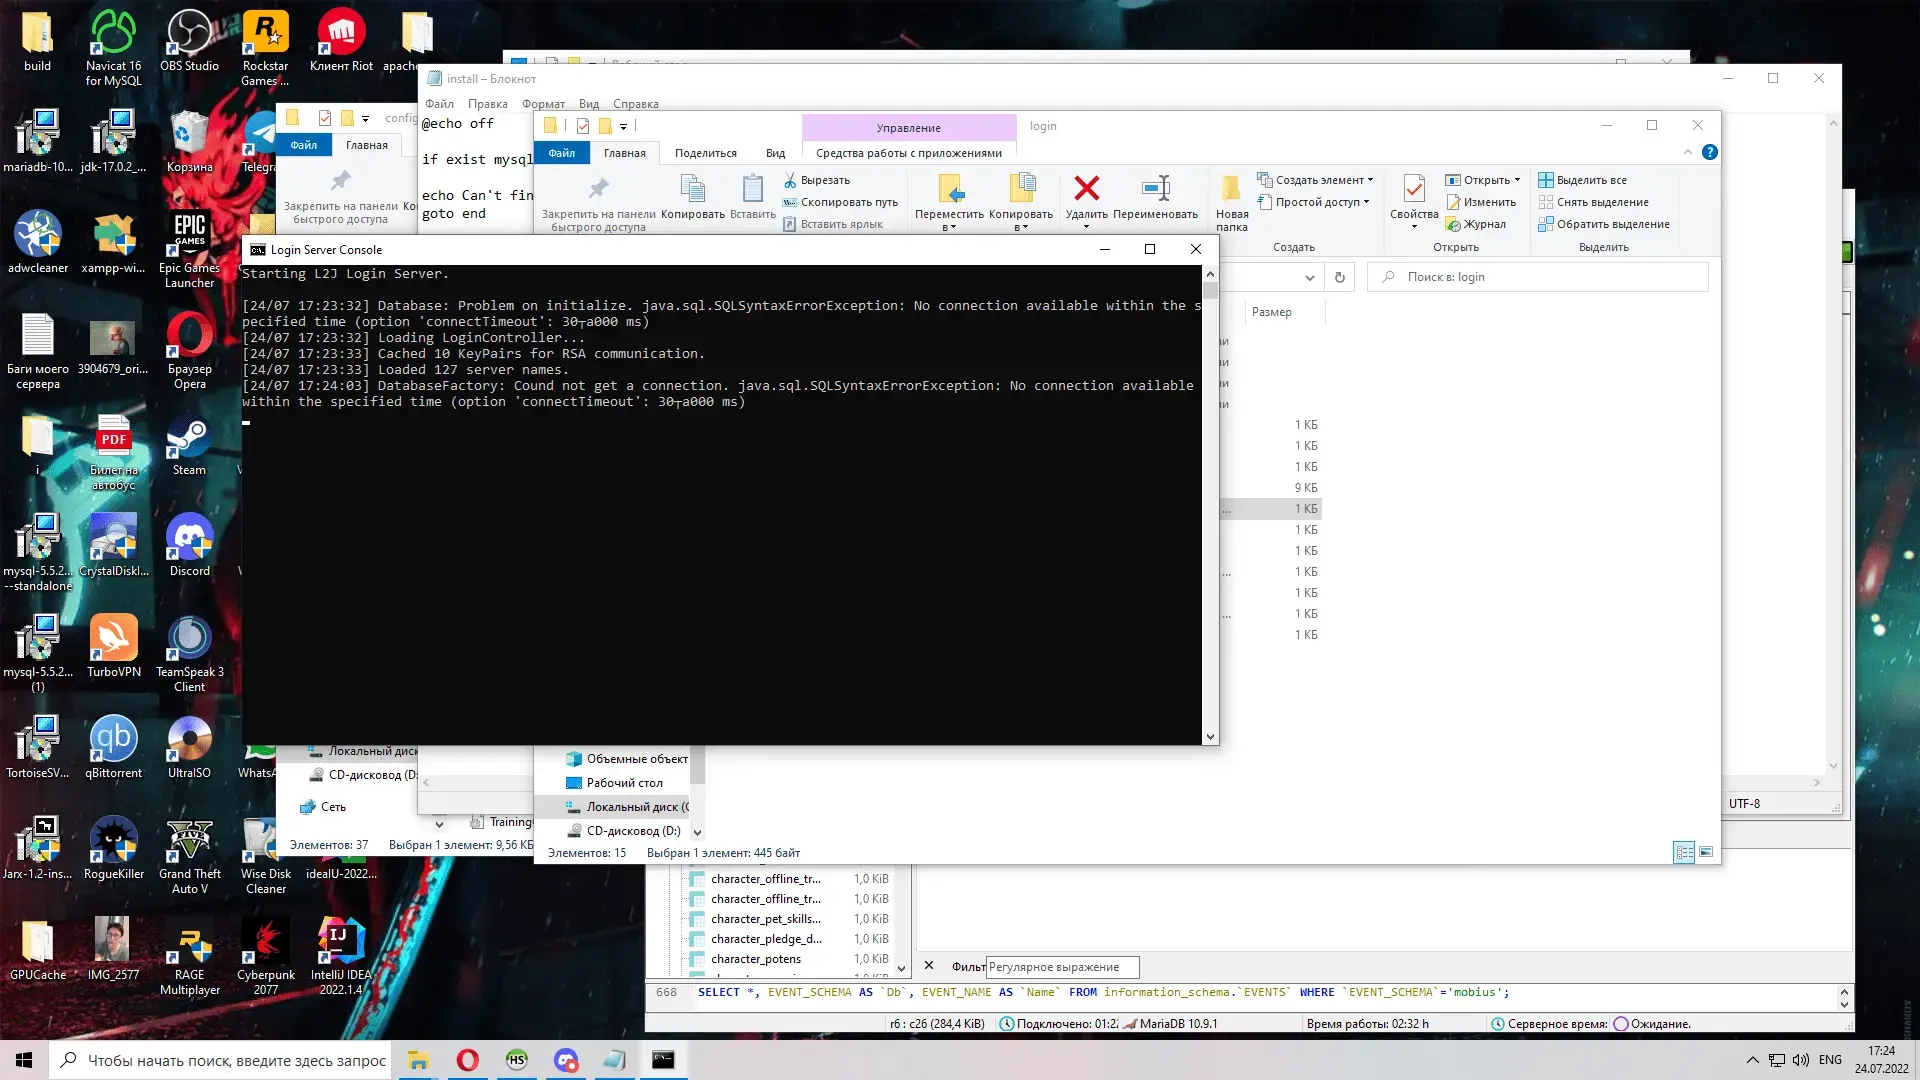Switch to Главная tab in login Explorer
The height and width of the screenshot is (1080, 1920).
[x=624, y=153]
